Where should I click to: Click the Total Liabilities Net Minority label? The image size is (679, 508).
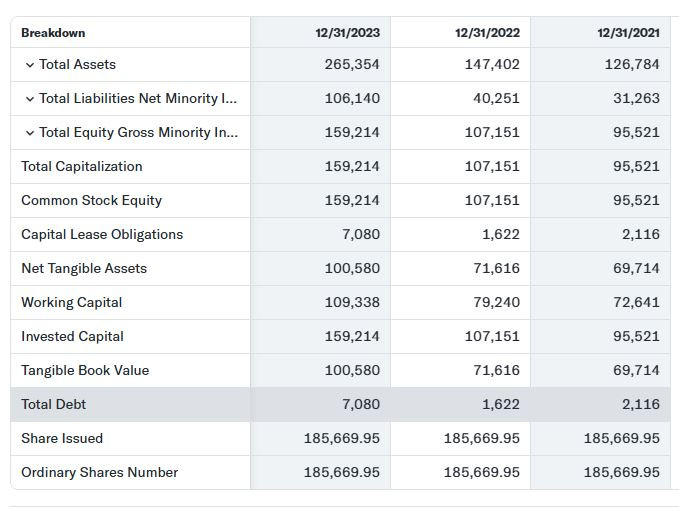pos(138,98)
